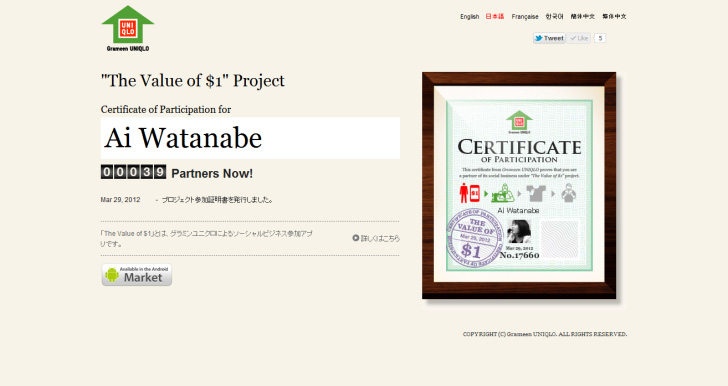Click the like count bubble showing 5
Screen dimensions: 728x386
600,38
